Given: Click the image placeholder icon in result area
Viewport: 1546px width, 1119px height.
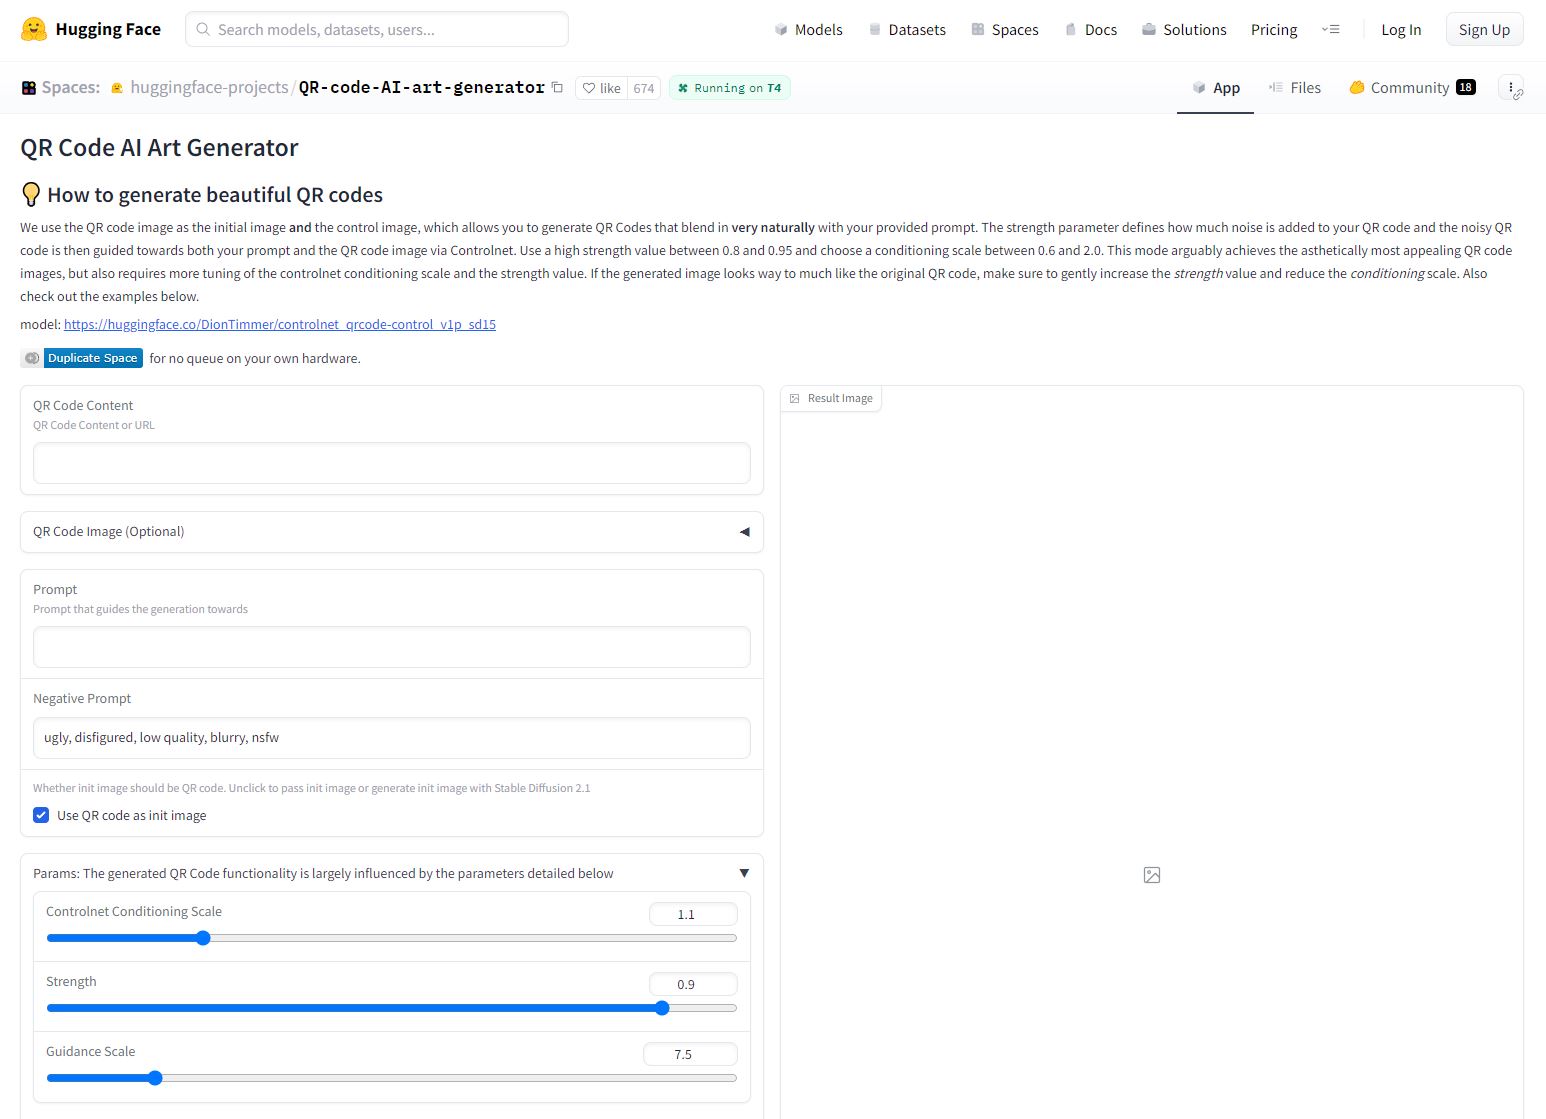Looking at the screenshot, I should click(x=1152, y=875).
